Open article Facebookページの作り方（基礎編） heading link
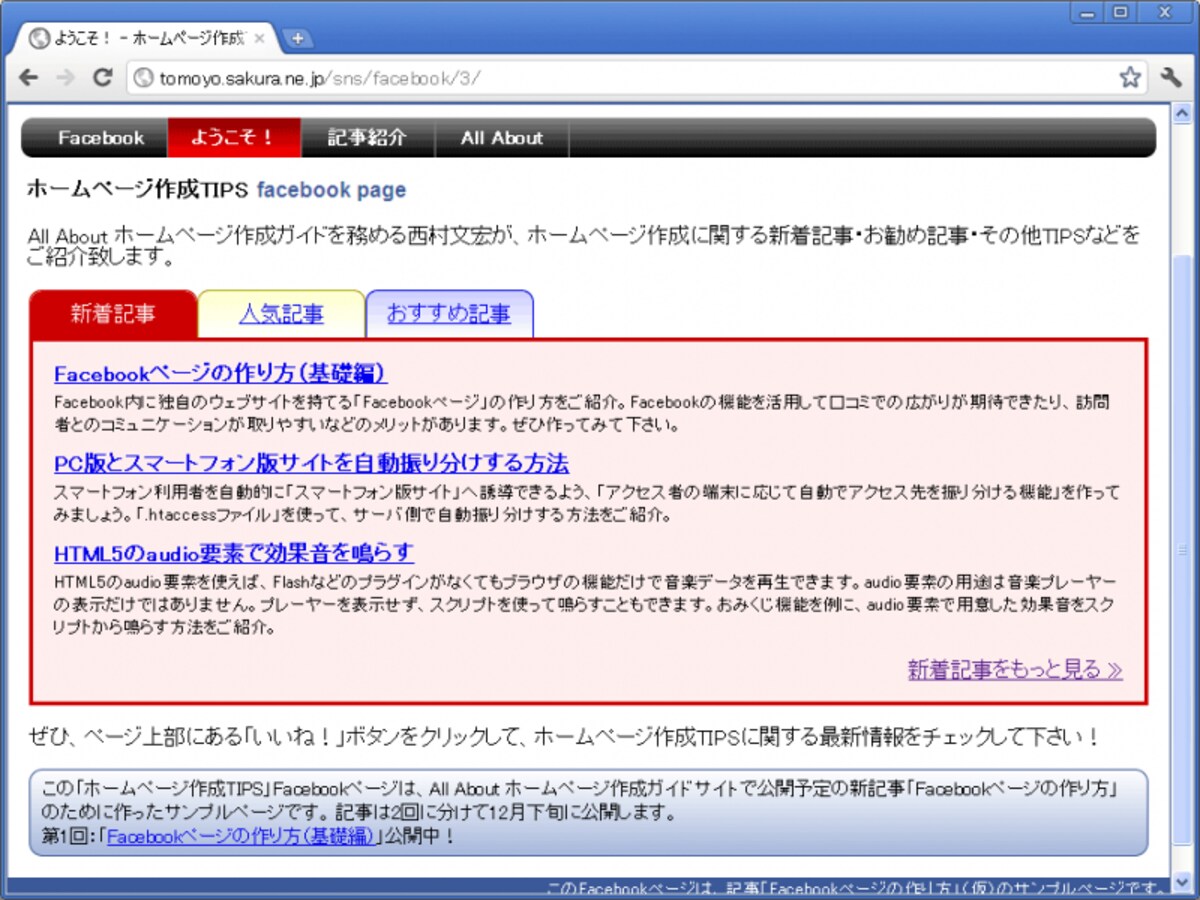This screenshot has width=1200, height=900. pyautogui.click(x=220, y=374)
